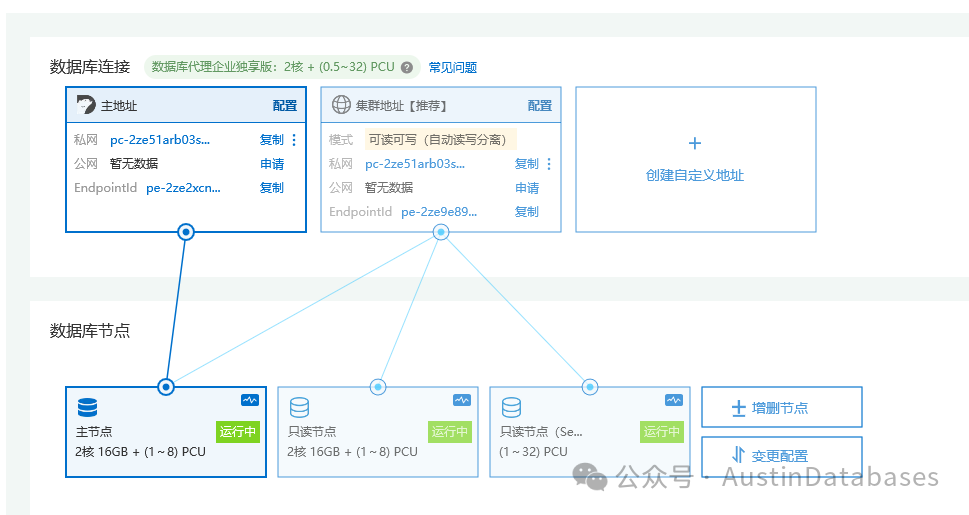The image size is (969, 515).
Task: Click connector dot atop 主节点 card
Action: [166, 387]
